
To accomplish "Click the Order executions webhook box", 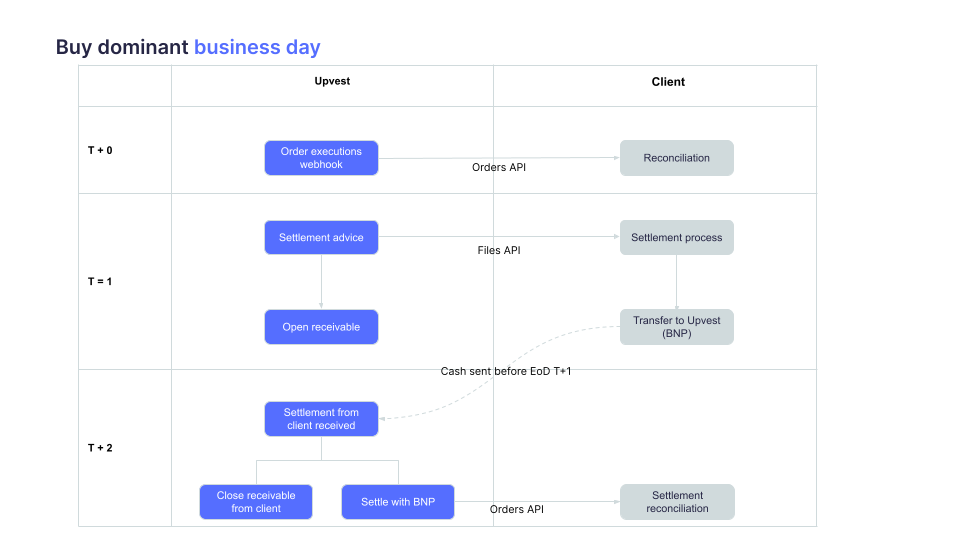I will (321, 158).
